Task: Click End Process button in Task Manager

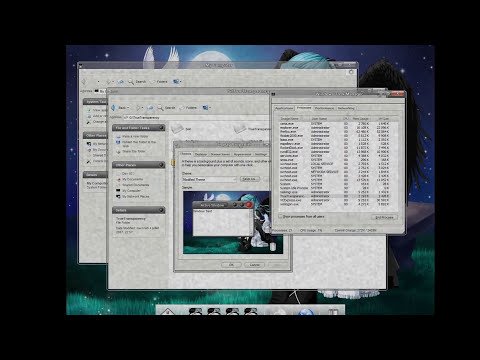Action: pos(384,217)
